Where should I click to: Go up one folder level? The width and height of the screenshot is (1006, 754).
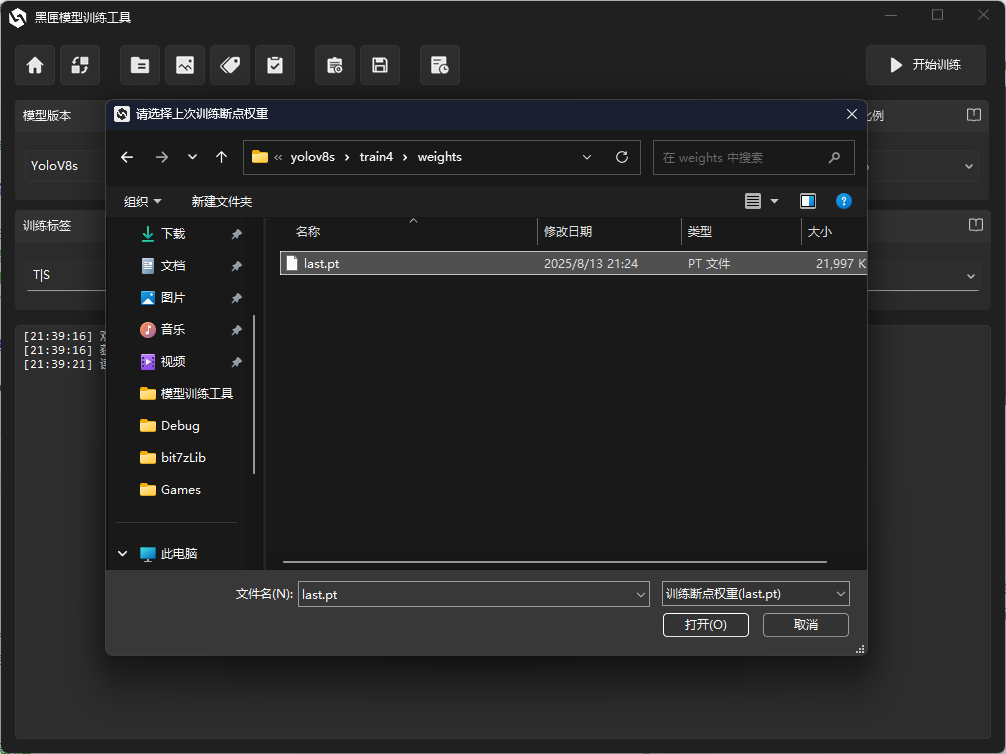[222, 157]
